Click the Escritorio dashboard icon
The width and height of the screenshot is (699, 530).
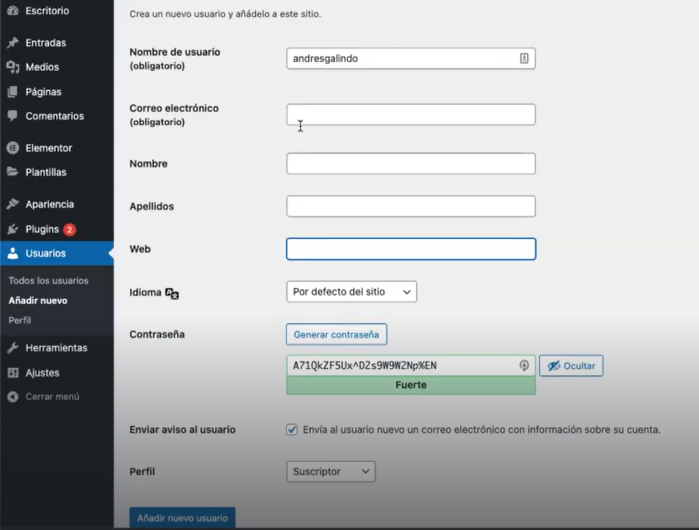(x=13, y=11)
